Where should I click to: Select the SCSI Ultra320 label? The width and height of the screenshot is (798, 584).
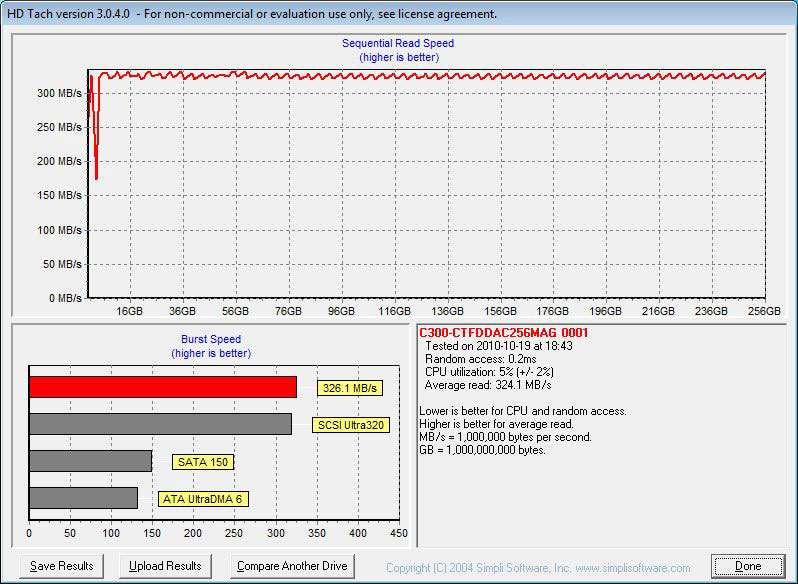click(x=351, y=425)
